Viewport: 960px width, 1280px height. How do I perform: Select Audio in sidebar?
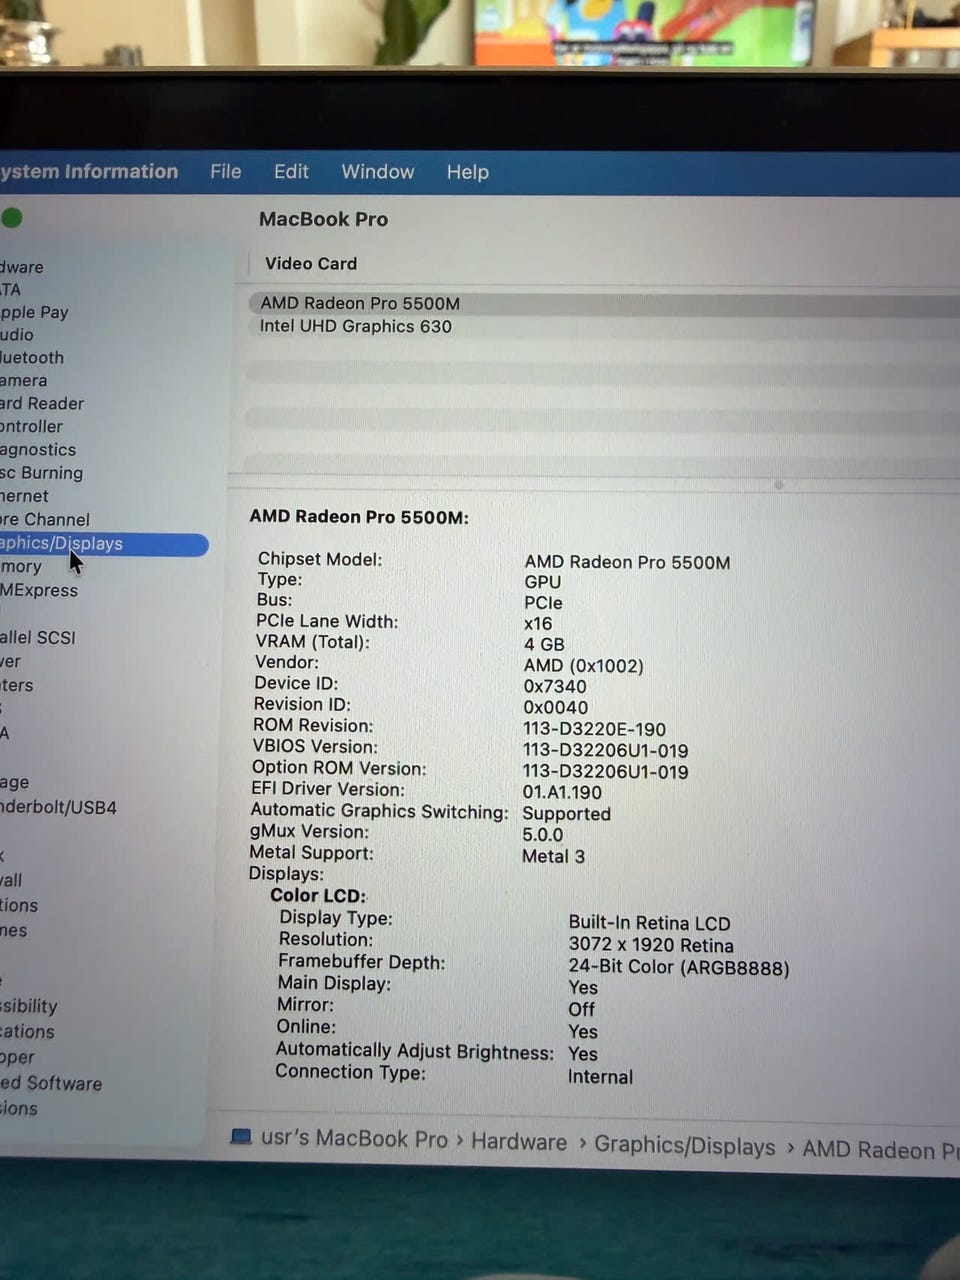coord(17,335)
